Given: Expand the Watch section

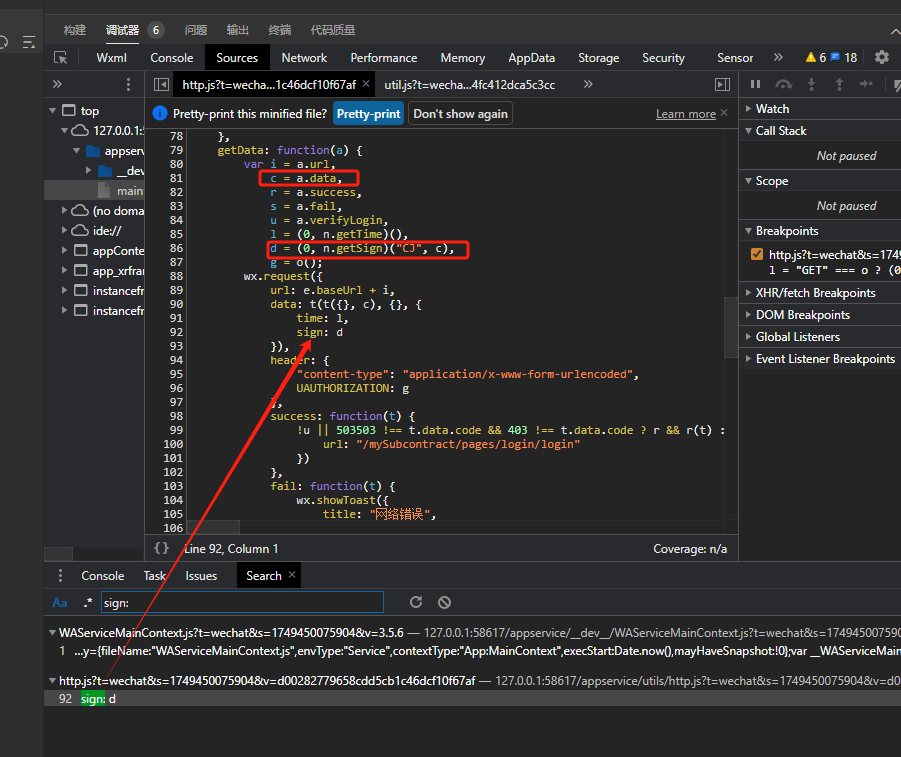Looking at the screenshot, I should [748, 109].
